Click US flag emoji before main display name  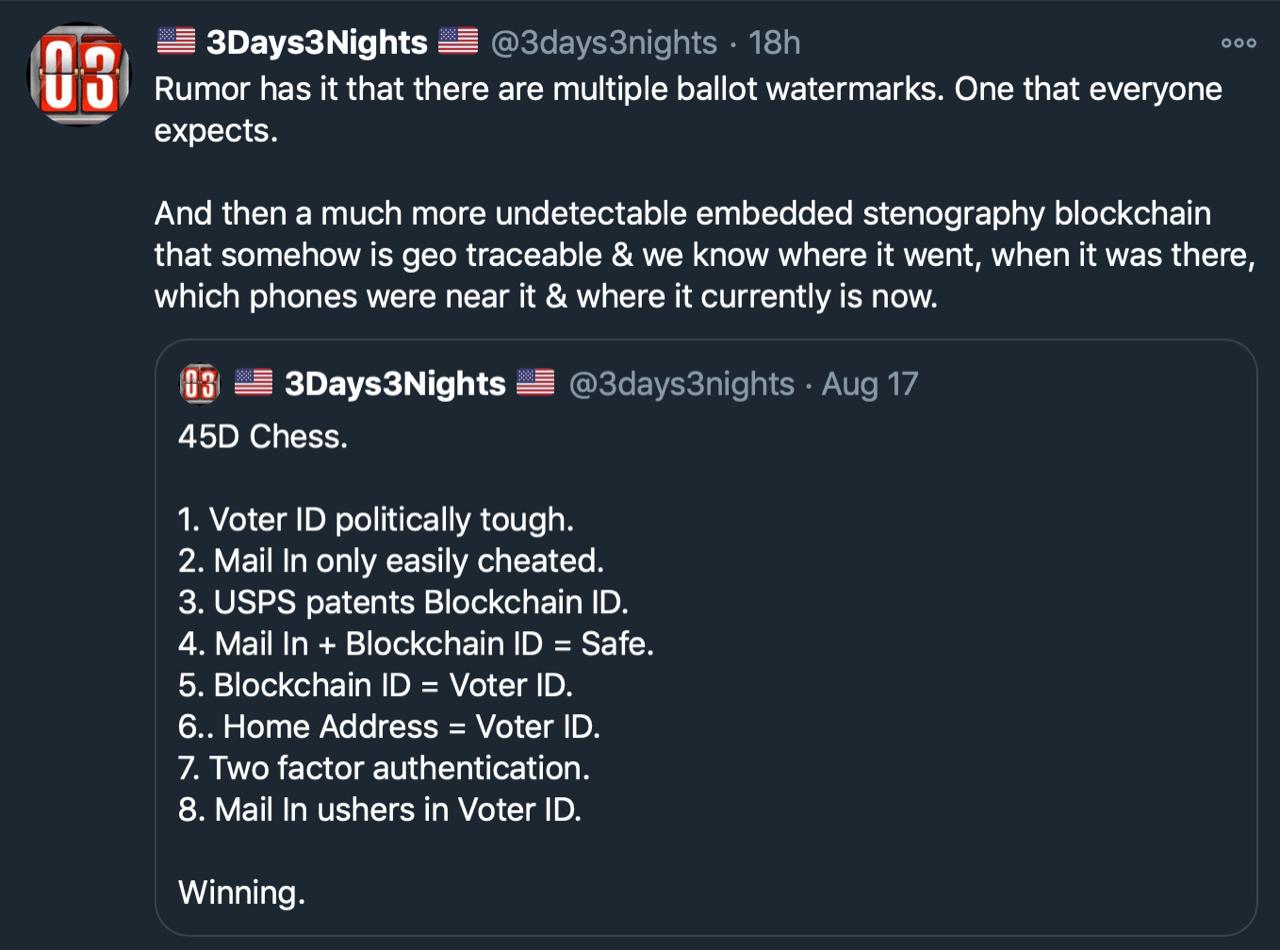176,41
